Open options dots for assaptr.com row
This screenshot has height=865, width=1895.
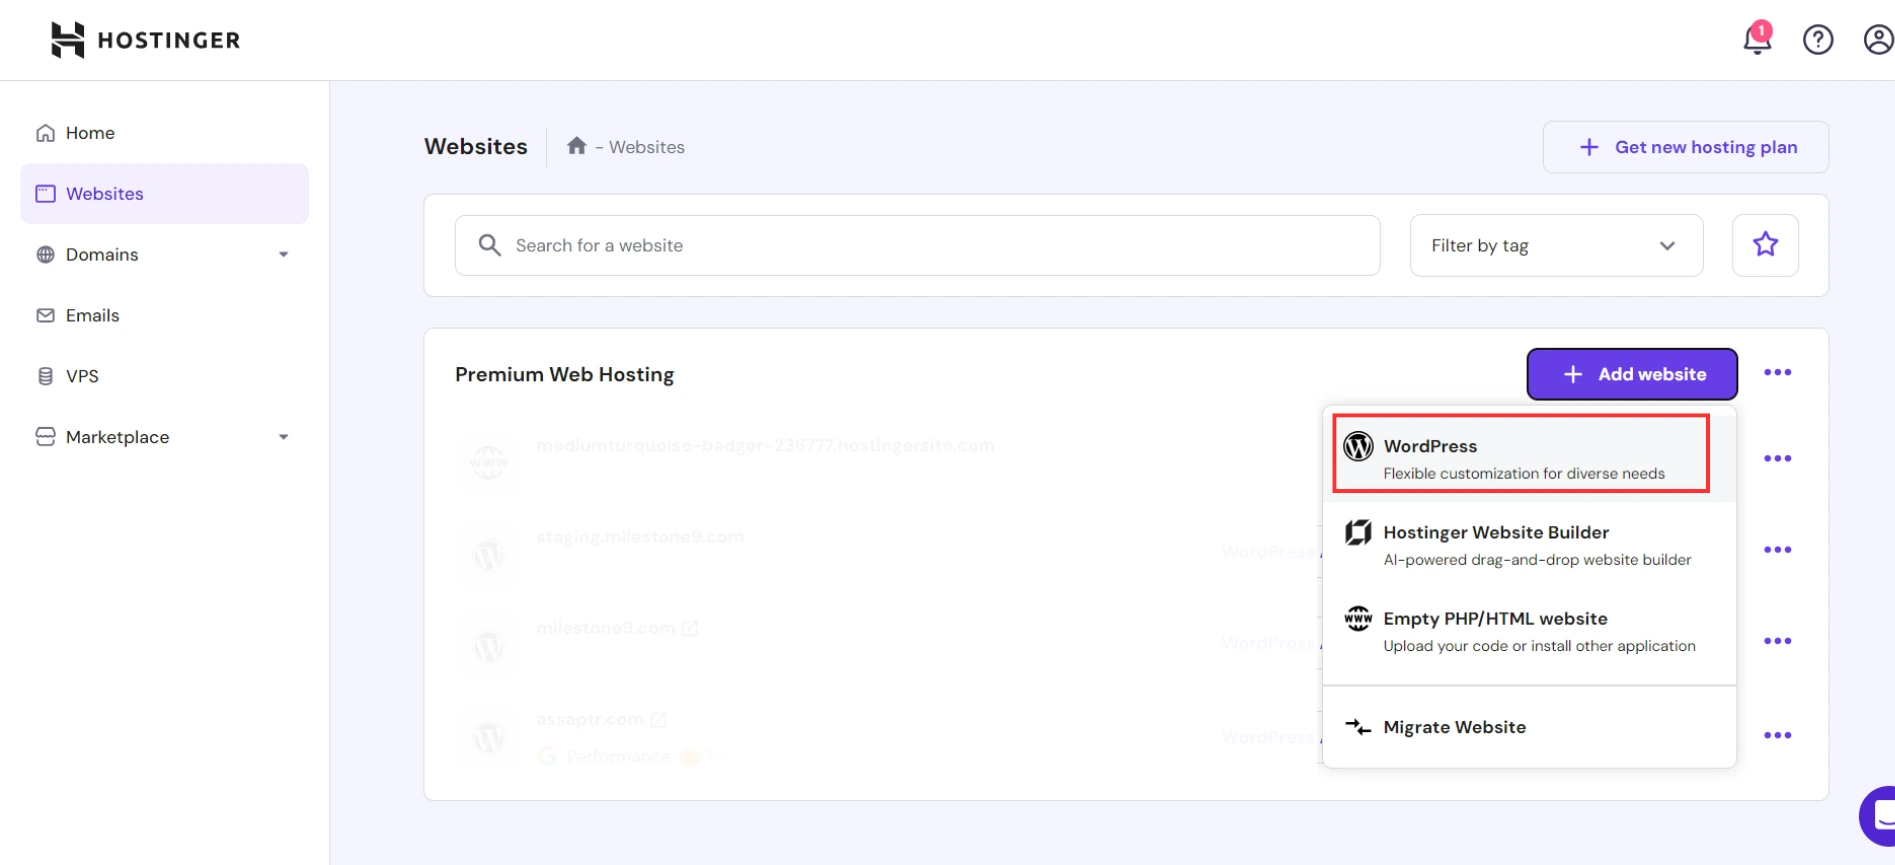(x=1777, y=736)
